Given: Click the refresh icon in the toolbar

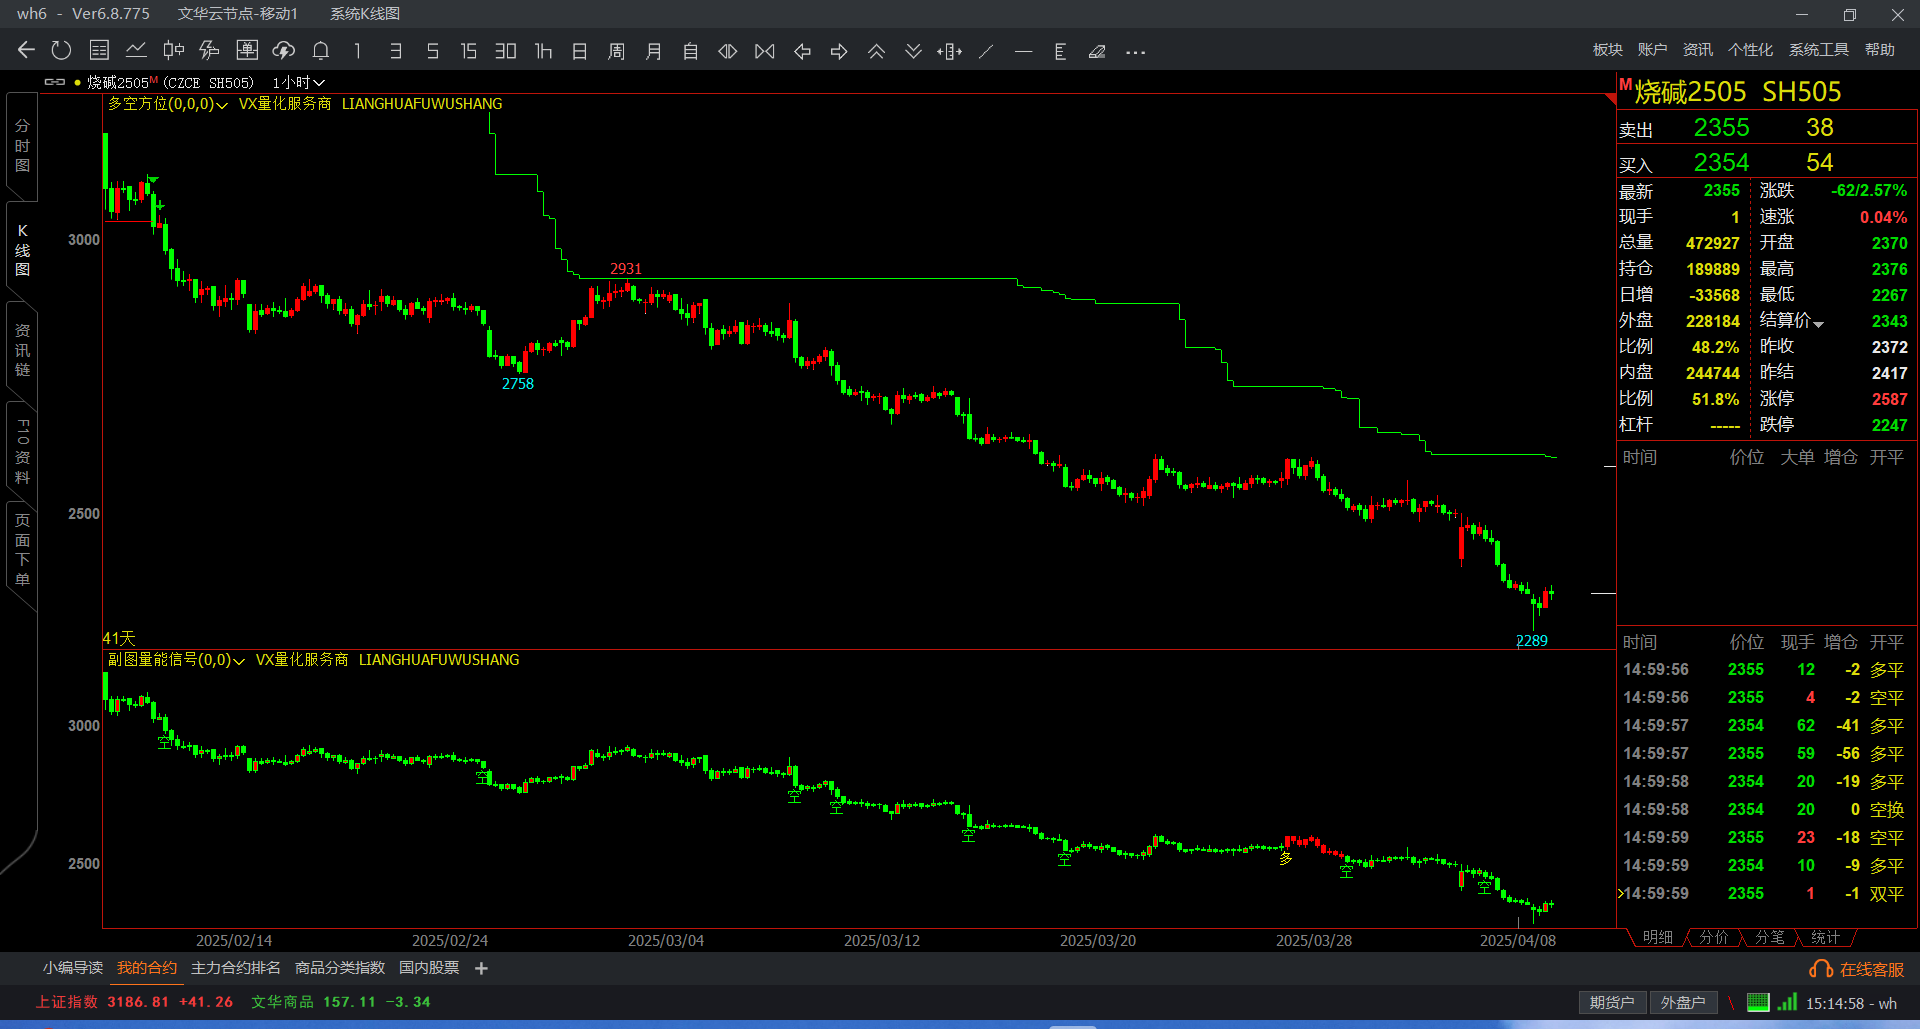Looking at the screenshot, I should point(62,50).
